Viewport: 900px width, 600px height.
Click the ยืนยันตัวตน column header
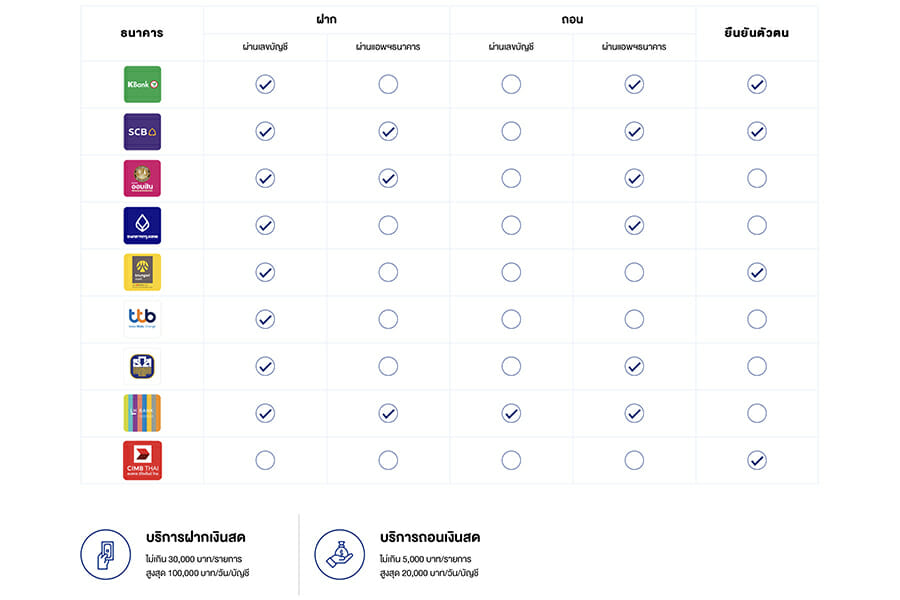point(757,33)
